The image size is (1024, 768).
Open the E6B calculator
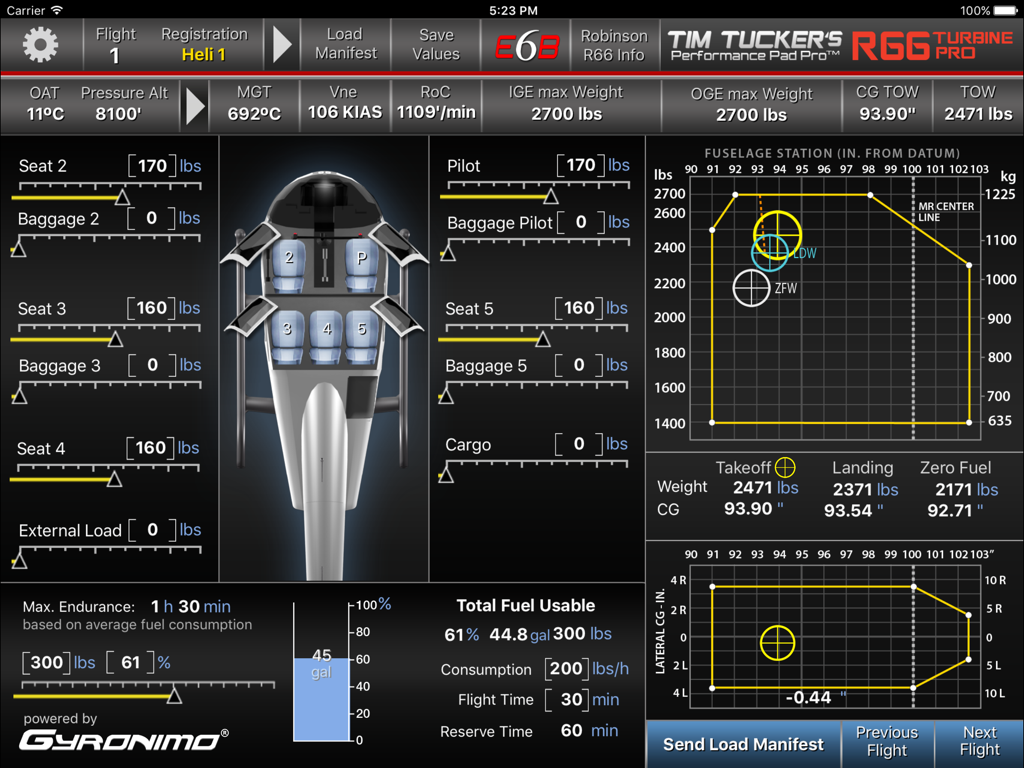[x=525, y=45]
